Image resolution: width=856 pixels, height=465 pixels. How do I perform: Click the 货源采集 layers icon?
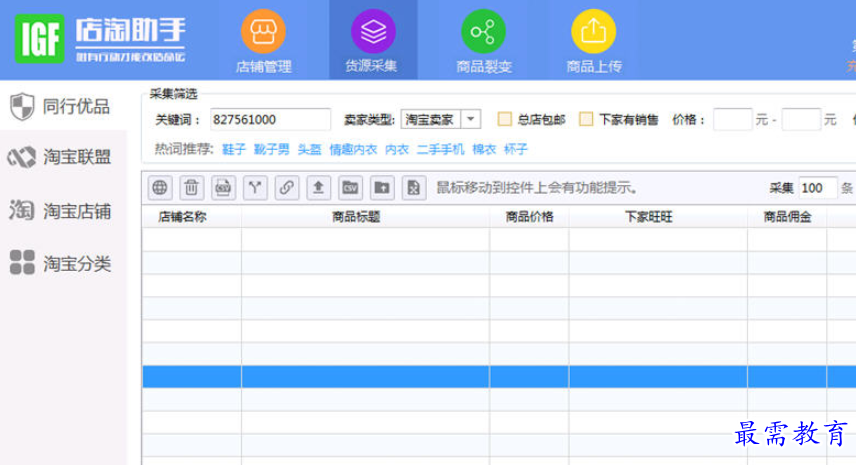(373, 32)
